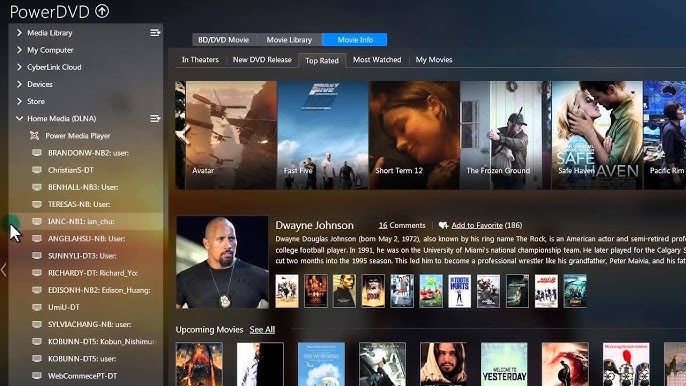Click the EDISONH-NB2 device icon

37,290
